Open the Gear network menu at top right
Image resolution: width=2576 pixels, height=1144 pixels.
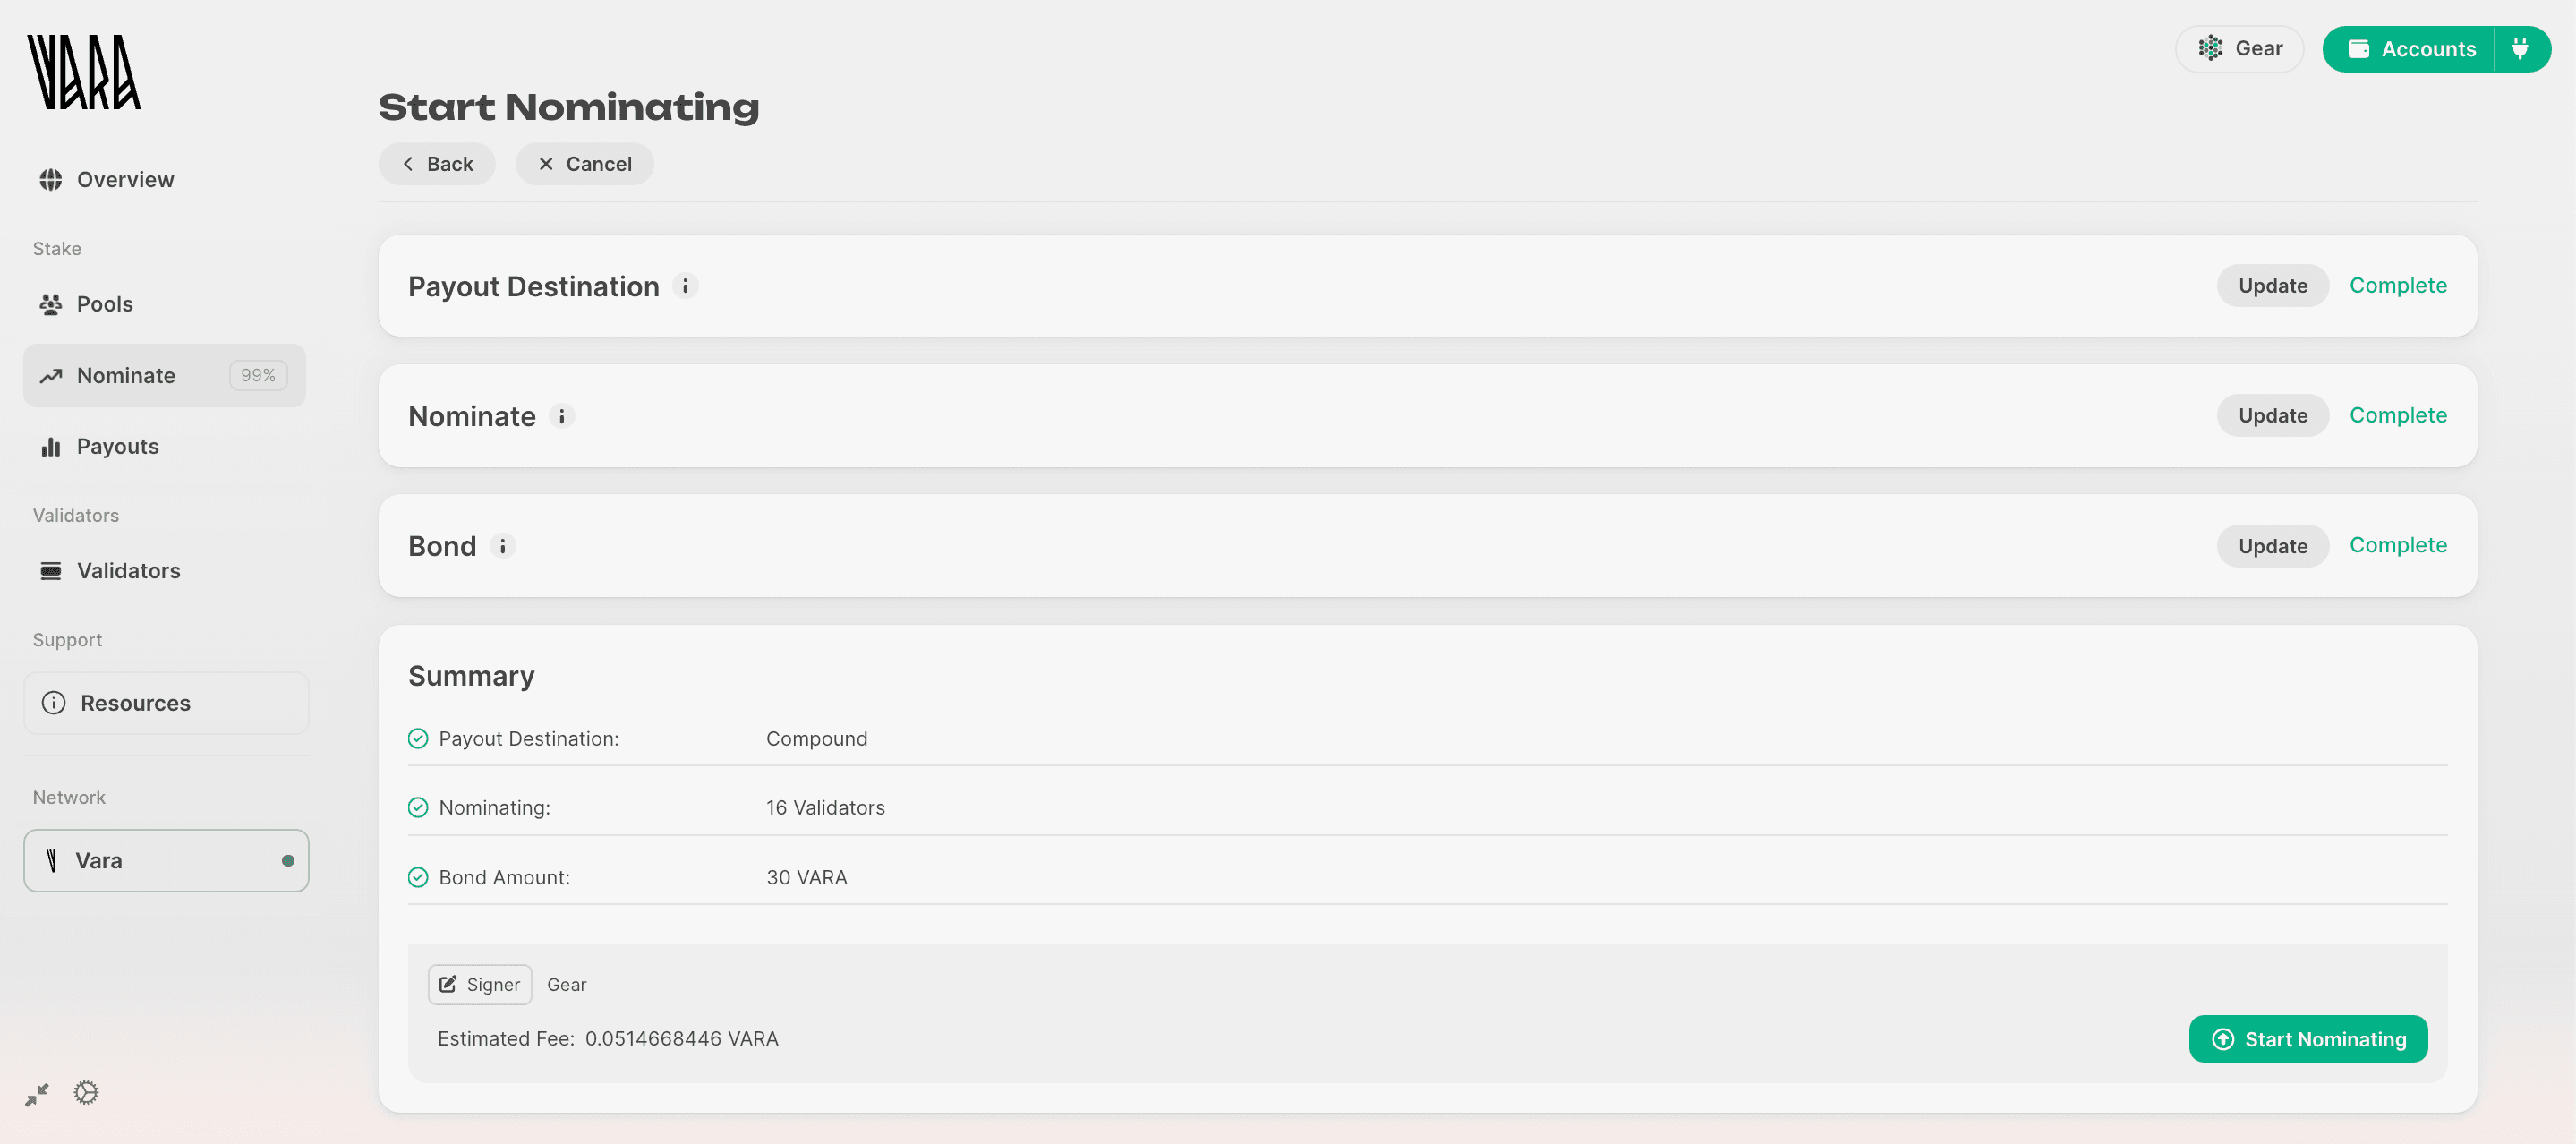[2239, 48]
